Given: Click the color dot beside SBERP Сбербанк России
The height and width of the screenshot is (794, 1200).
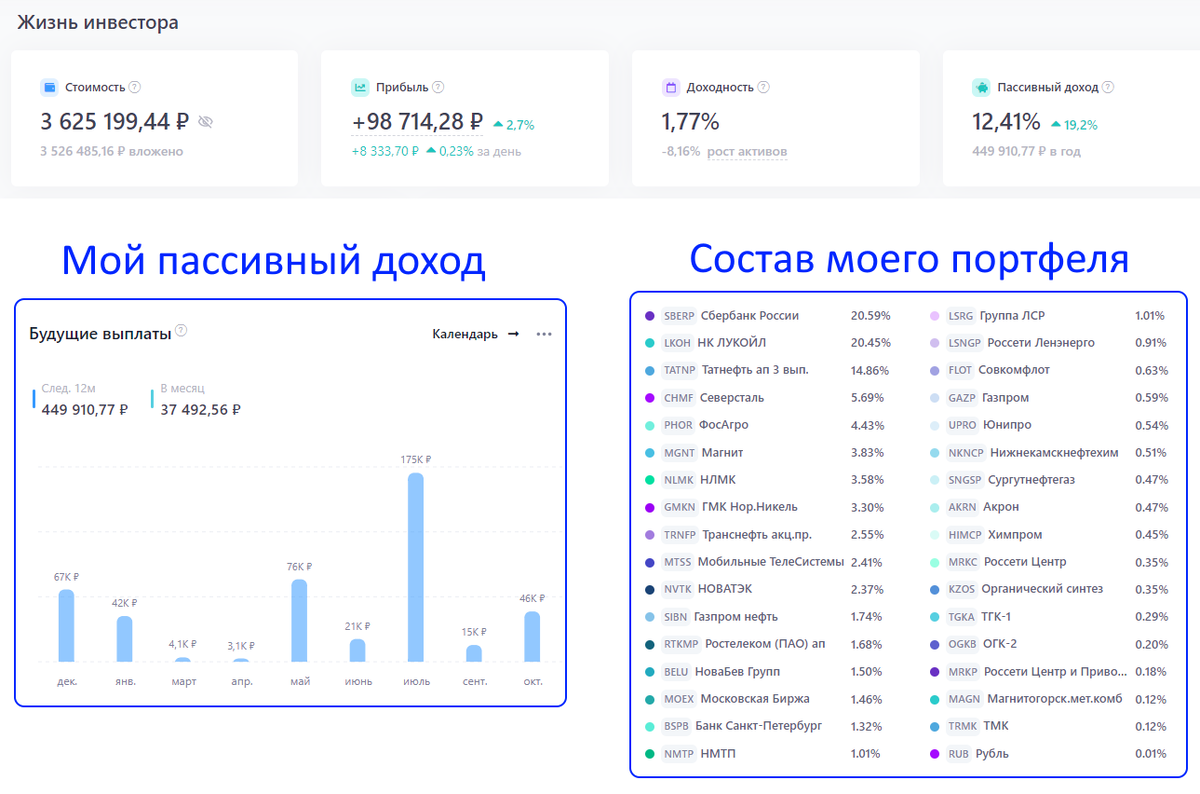Looking at the screenshot, I should coord(650,315).
